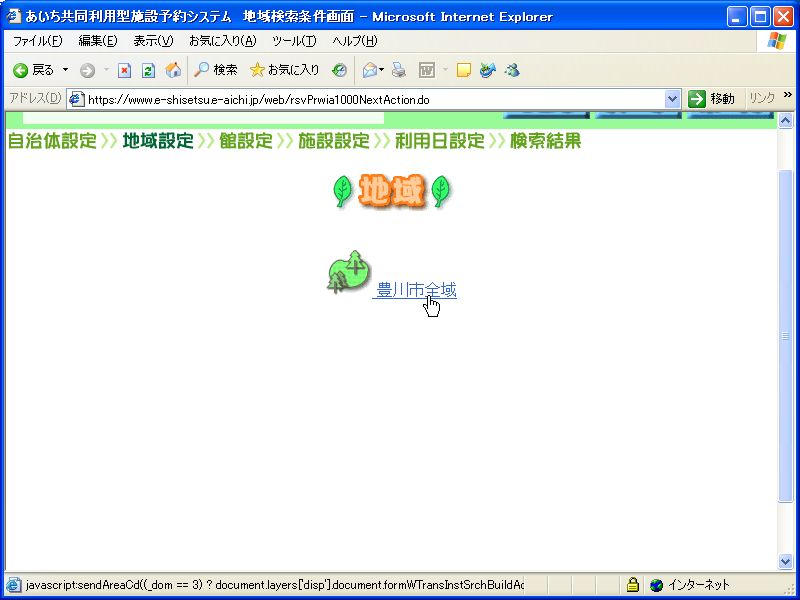Click the Print toolbar icon
The image size is (800, 600).
point(399,70)
